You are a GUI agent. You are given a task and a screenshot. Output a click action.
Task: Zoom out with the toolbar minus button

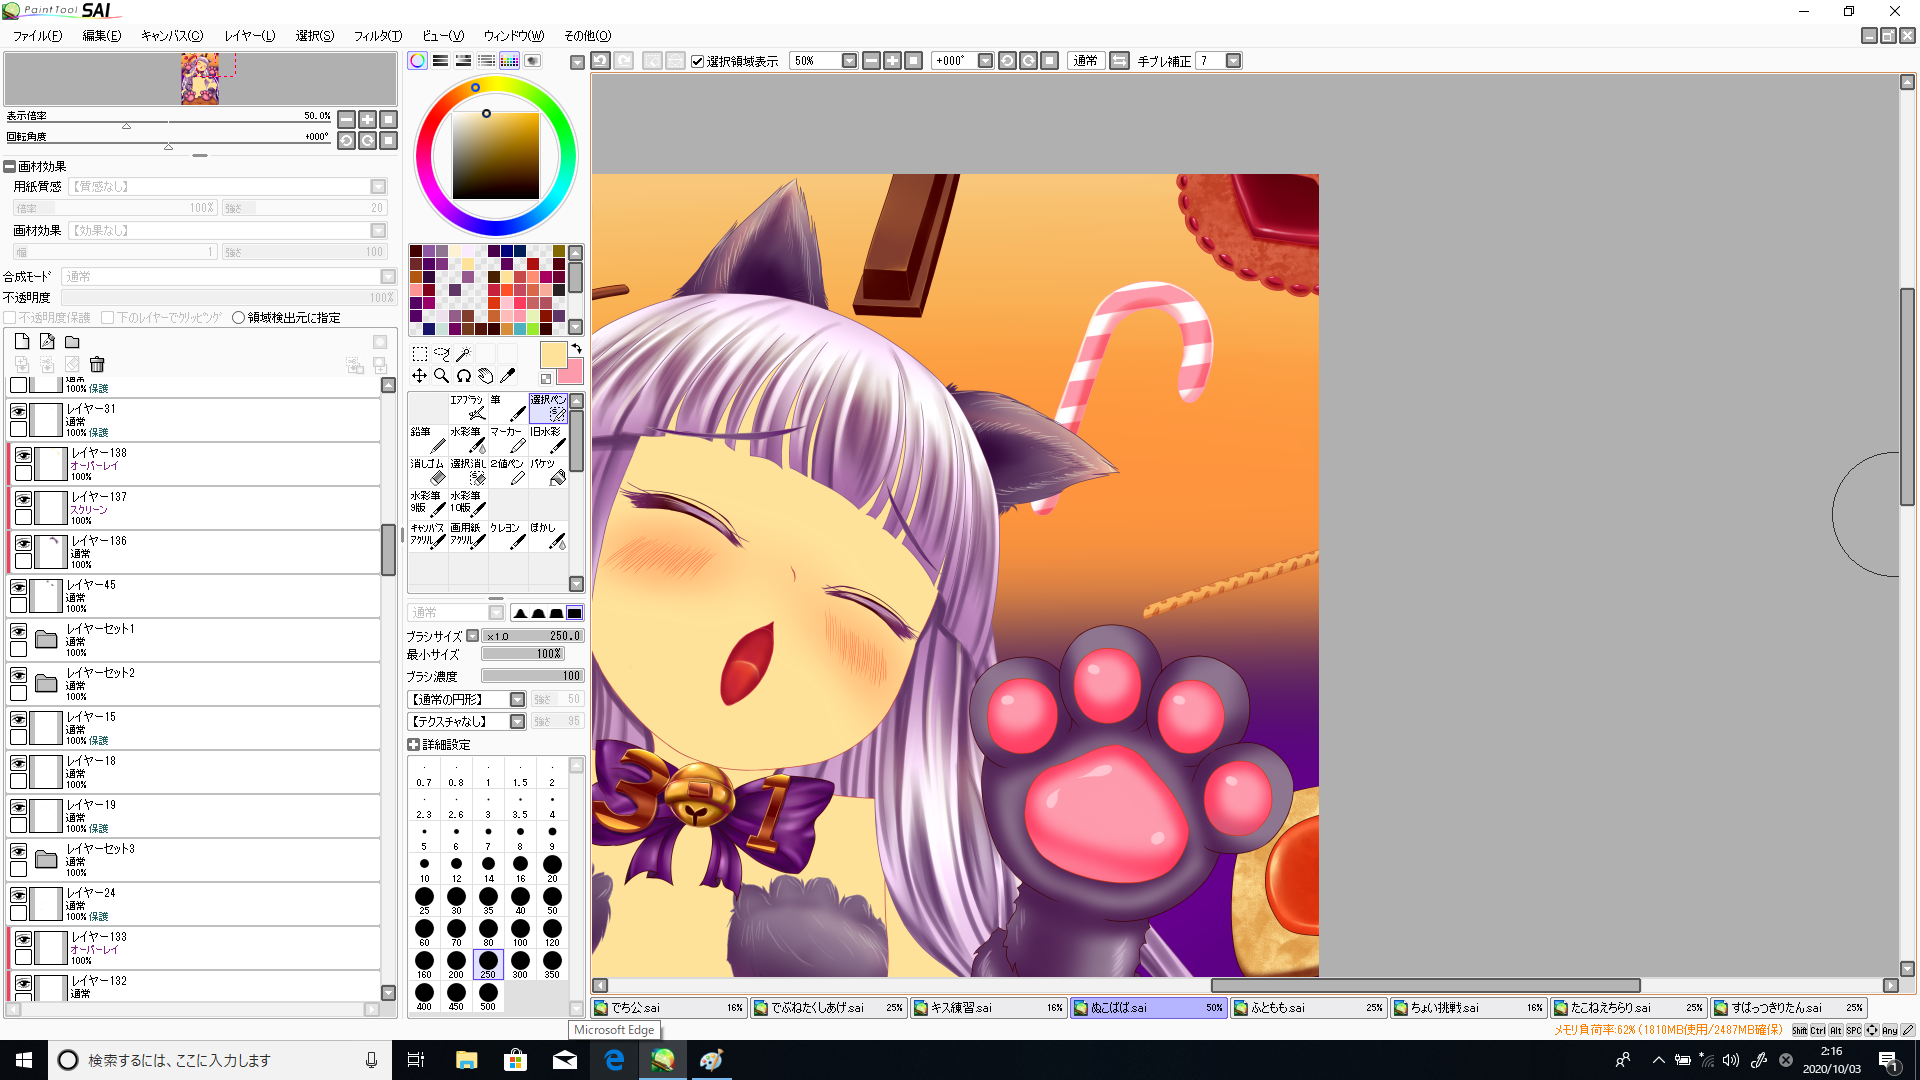(x=872, y=61)
